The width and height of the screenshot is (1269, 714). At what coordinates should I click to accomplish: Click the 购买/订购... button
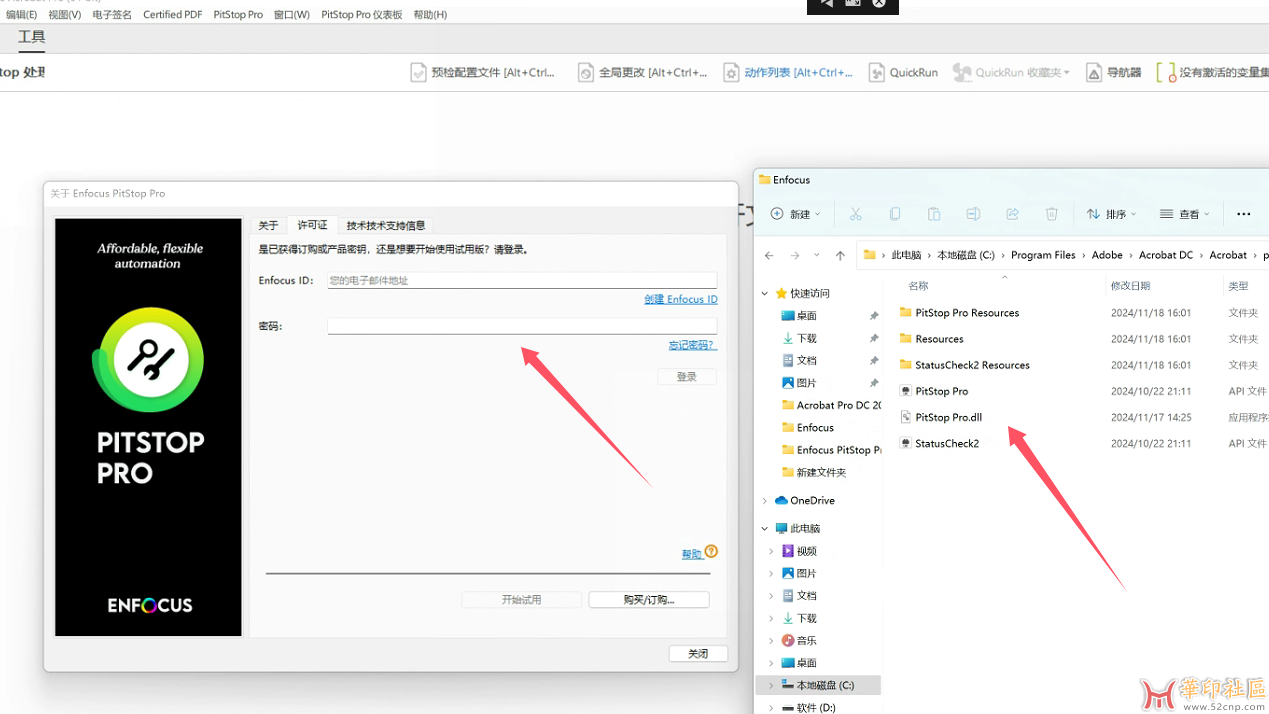649,600
